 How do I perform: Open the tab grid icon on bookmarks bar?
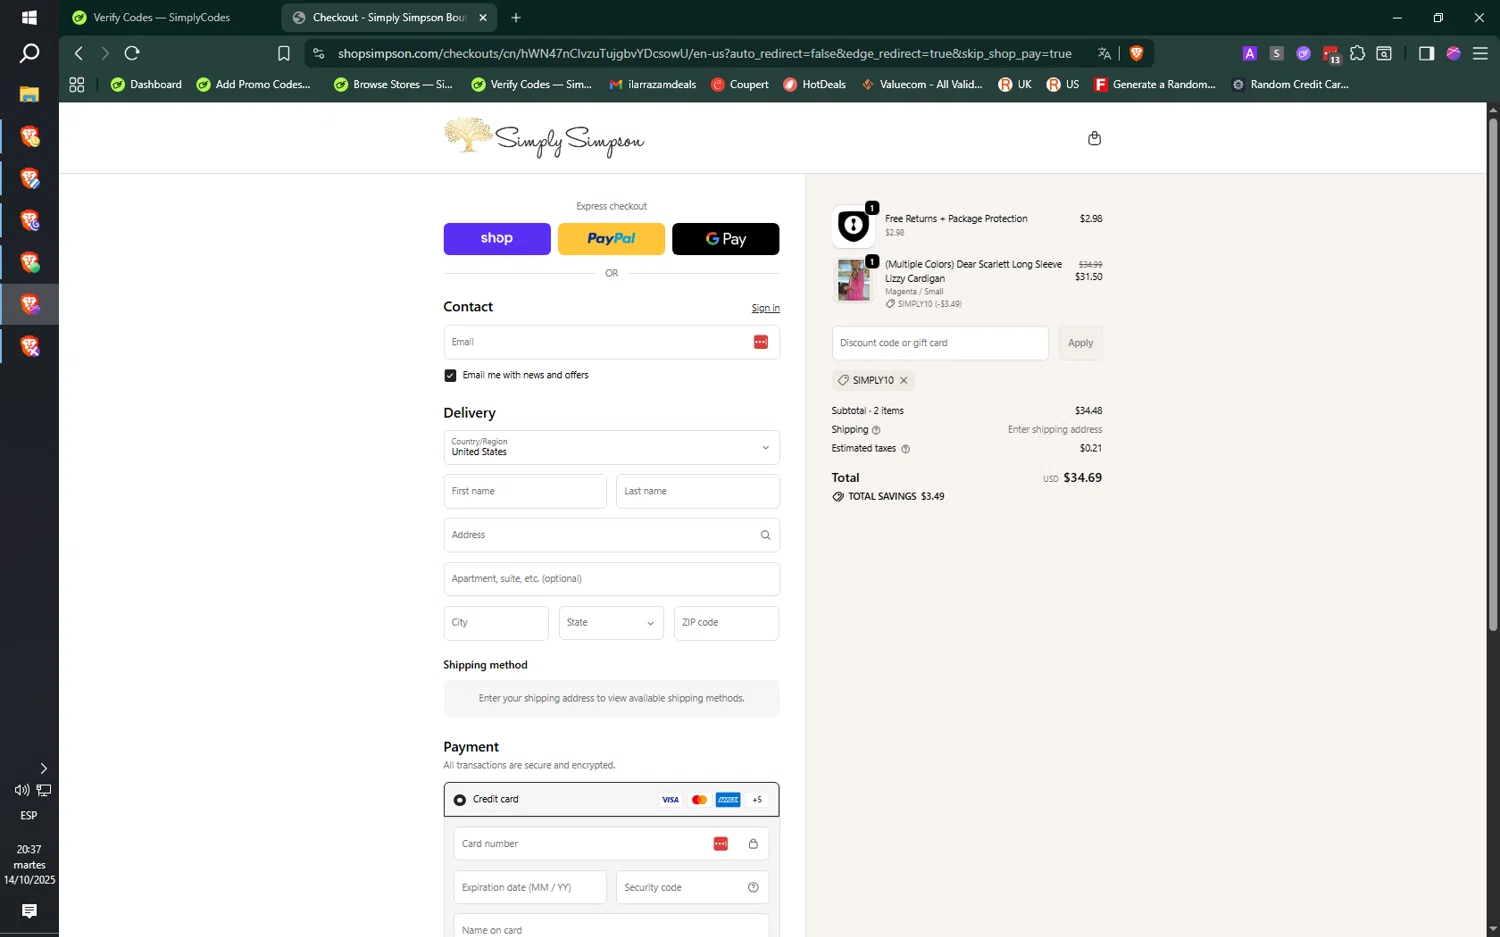tap(77, 85)
